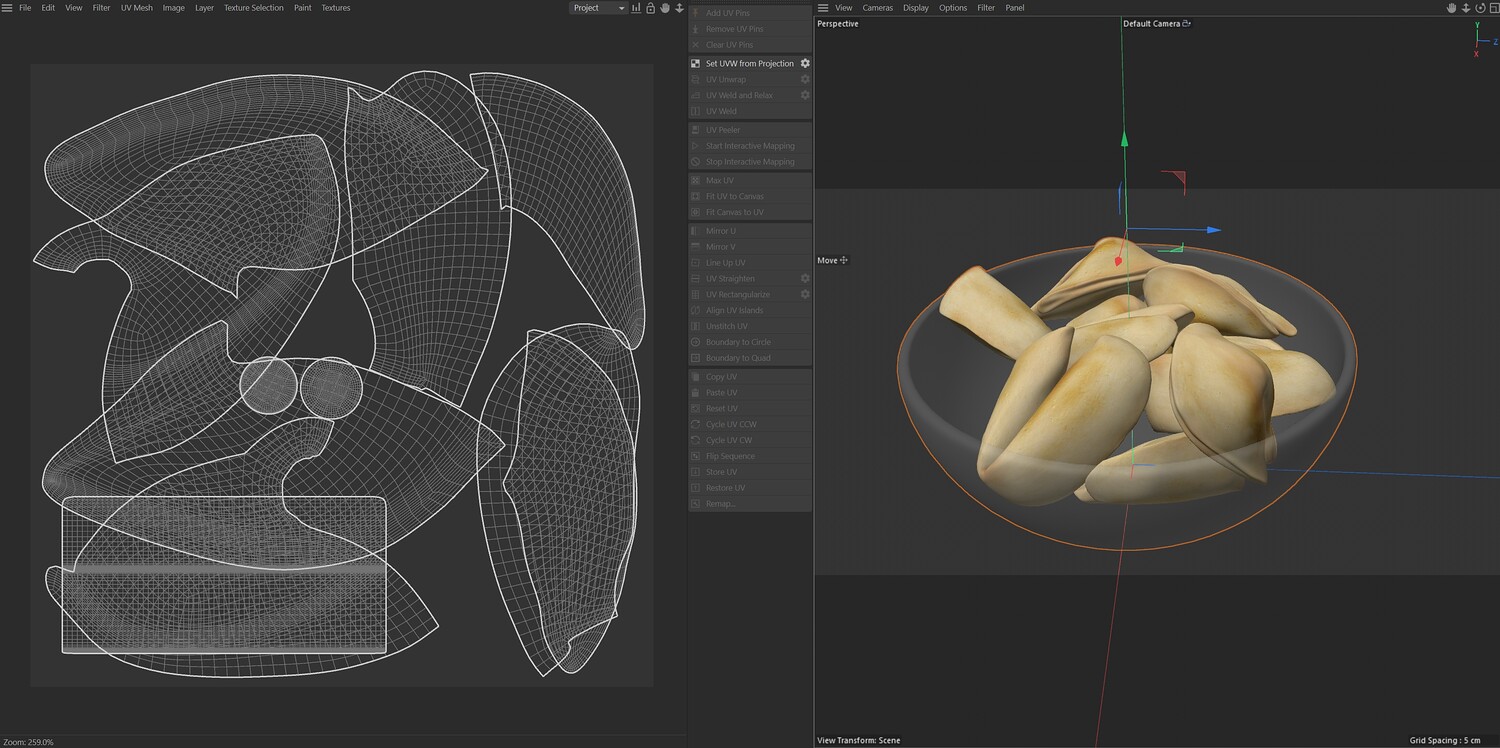
Task: Click the bar-chart icon beside Project dropdown
Action: click(x=636, y=8)
